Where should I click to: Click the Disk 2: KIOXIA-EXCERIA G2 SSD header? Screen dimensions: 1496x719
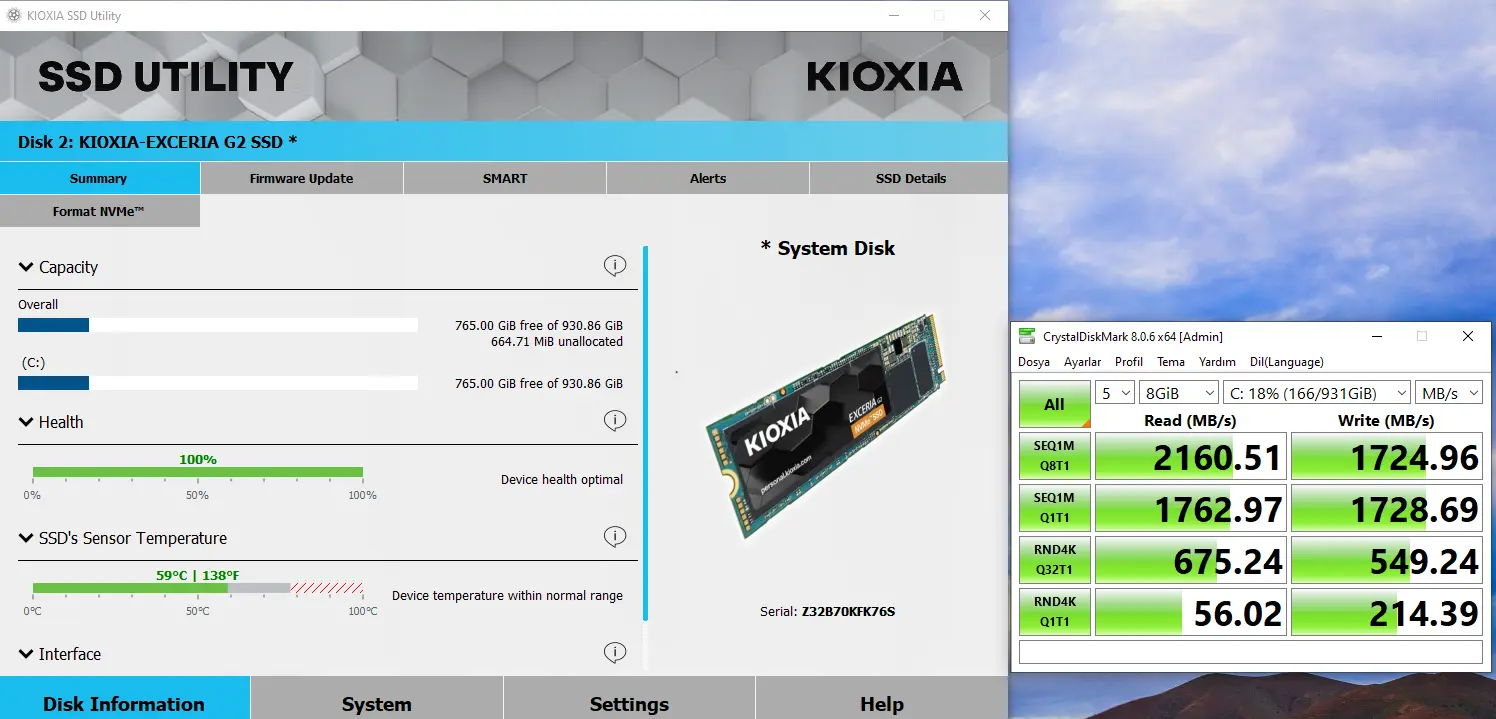(x=158, y=142)
